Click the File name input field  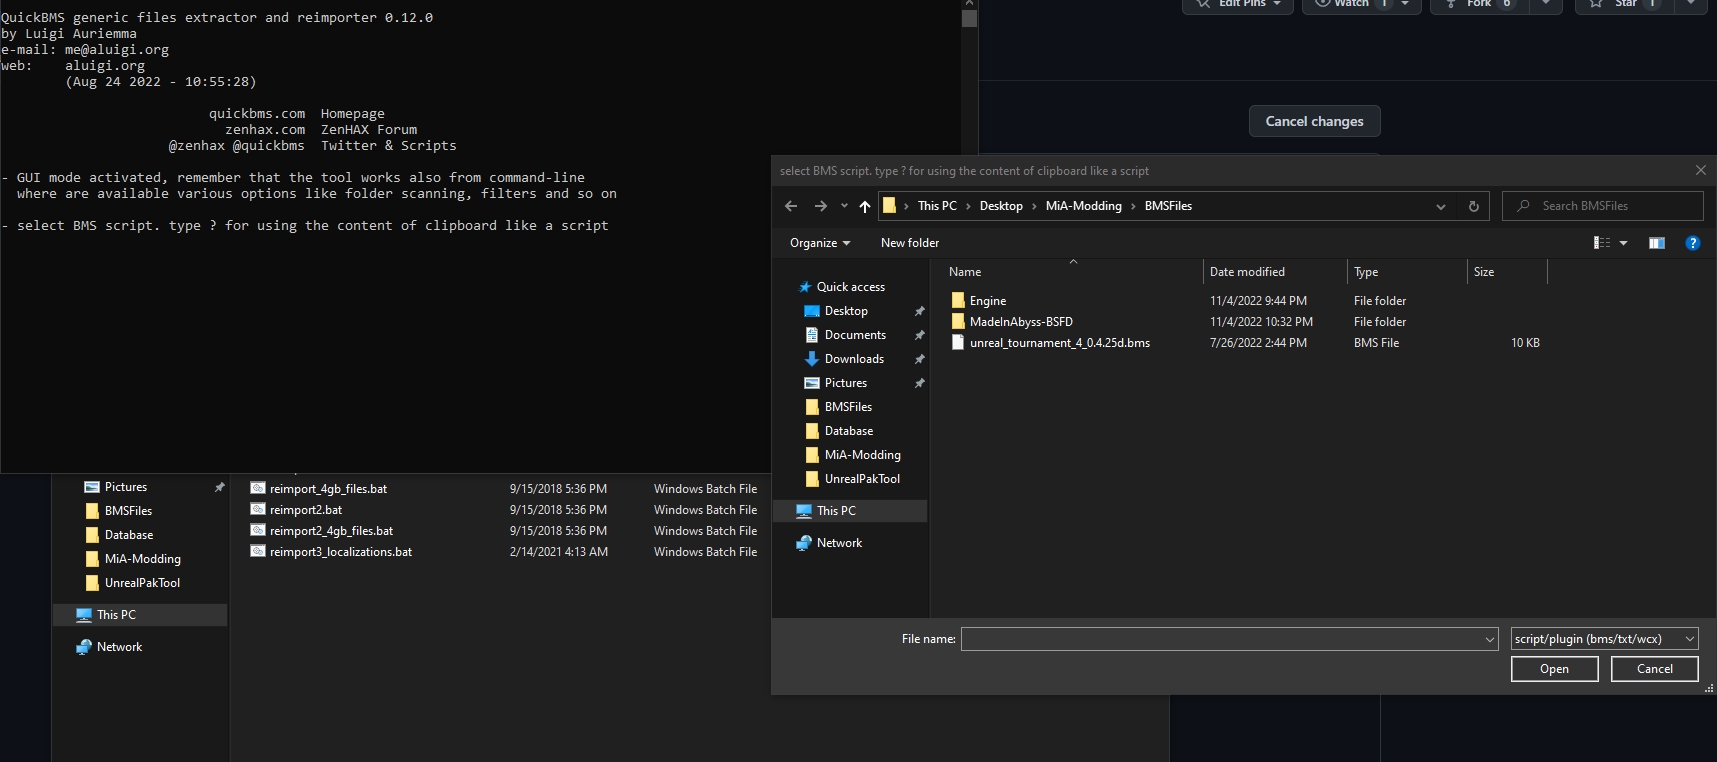point(1222,639)
